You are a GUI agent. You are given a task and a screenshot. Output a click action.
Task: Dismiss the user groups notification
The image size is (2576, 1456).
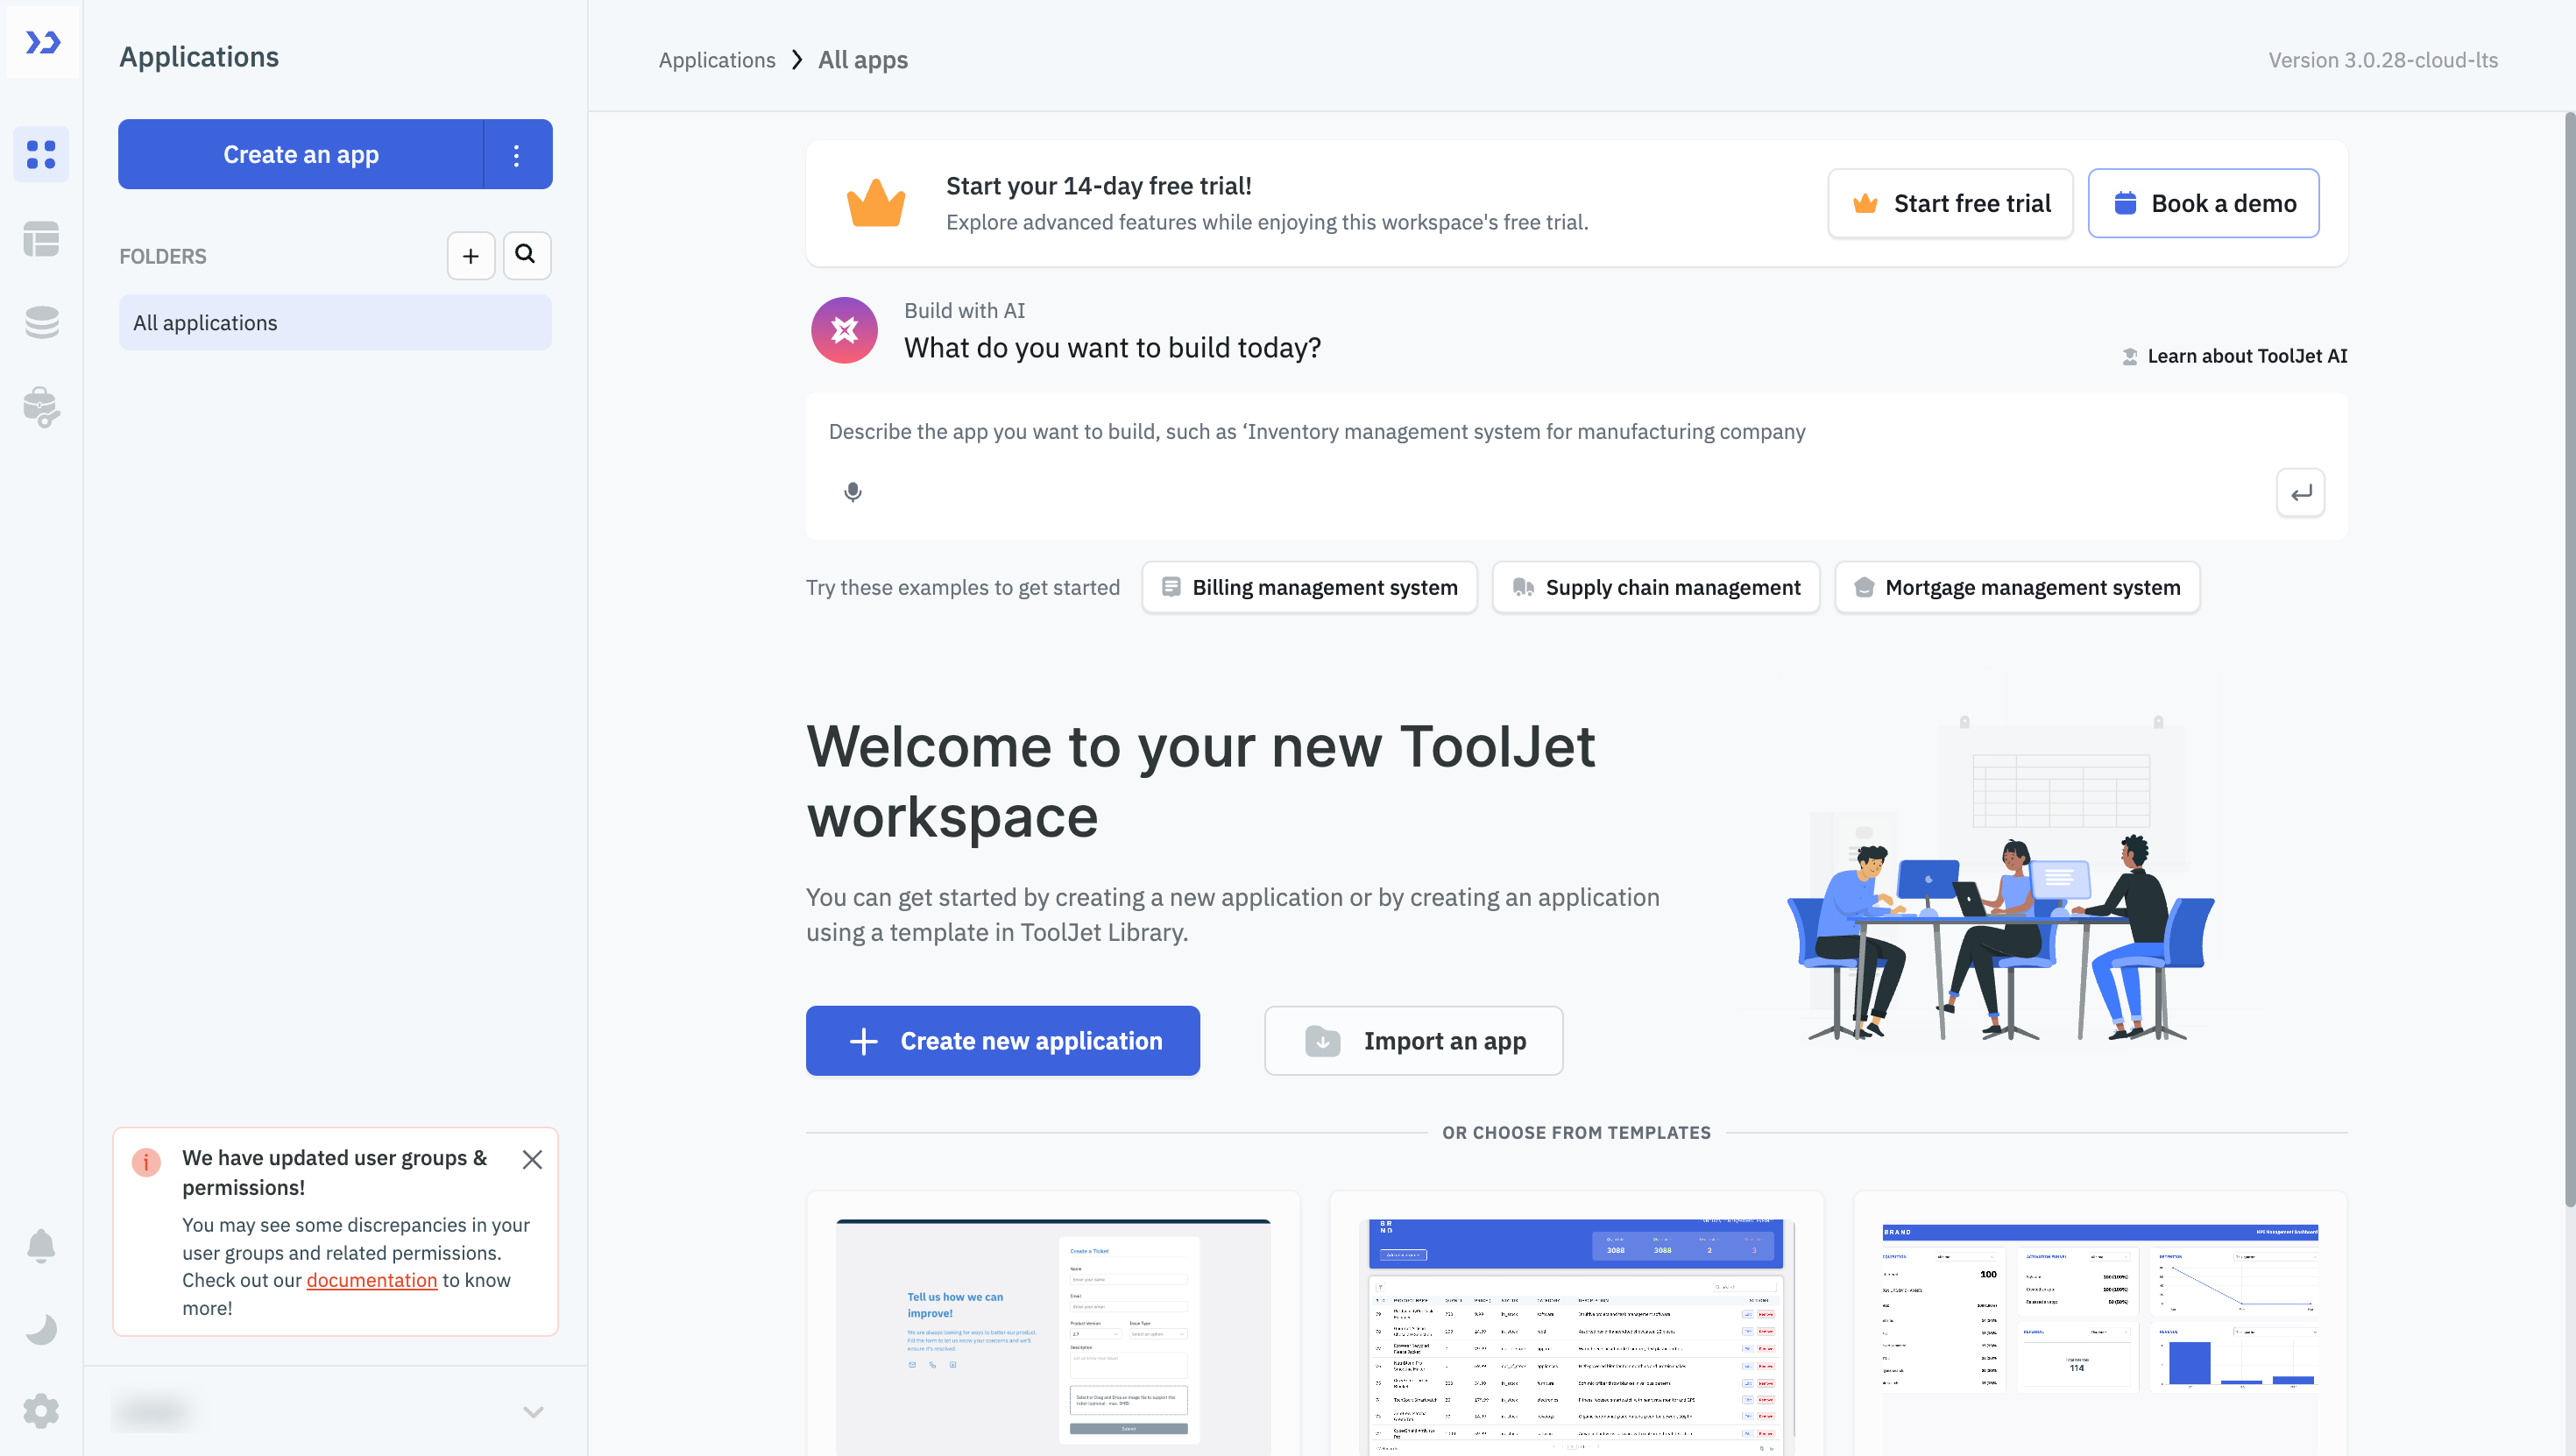pyautogui.click(x=533, y=1159)
